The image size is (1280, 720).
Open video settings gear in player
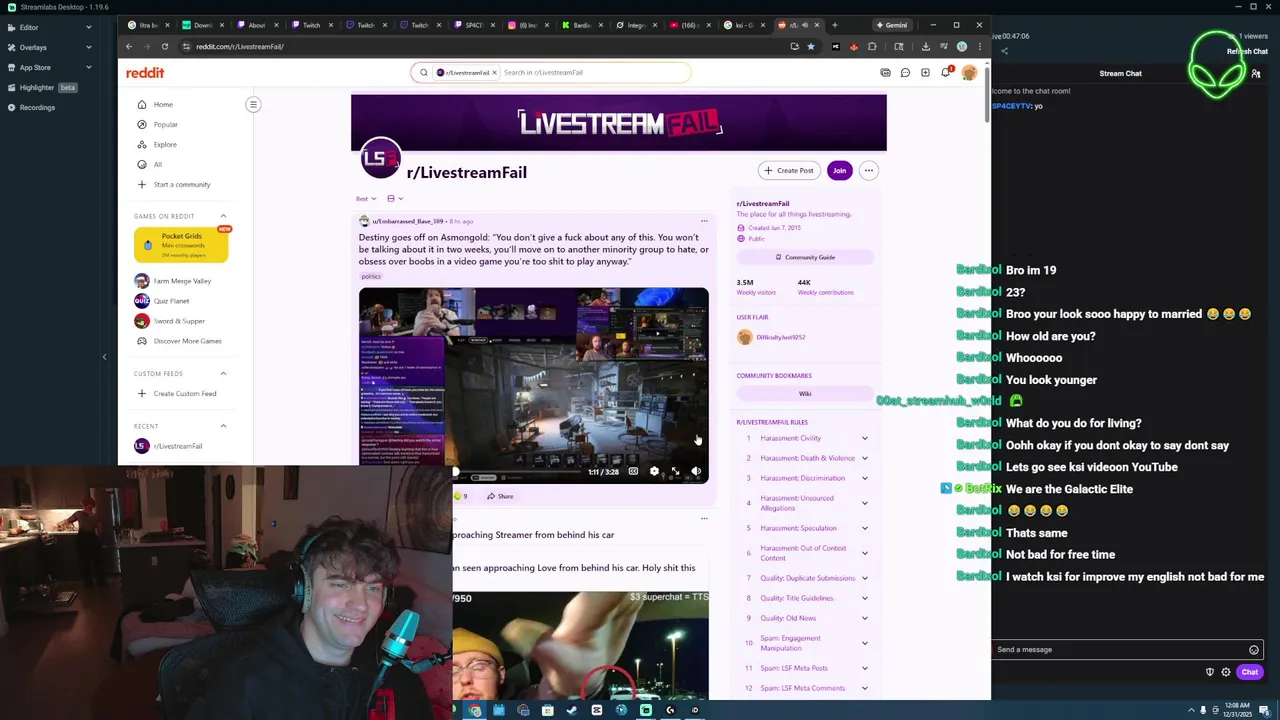654,471
